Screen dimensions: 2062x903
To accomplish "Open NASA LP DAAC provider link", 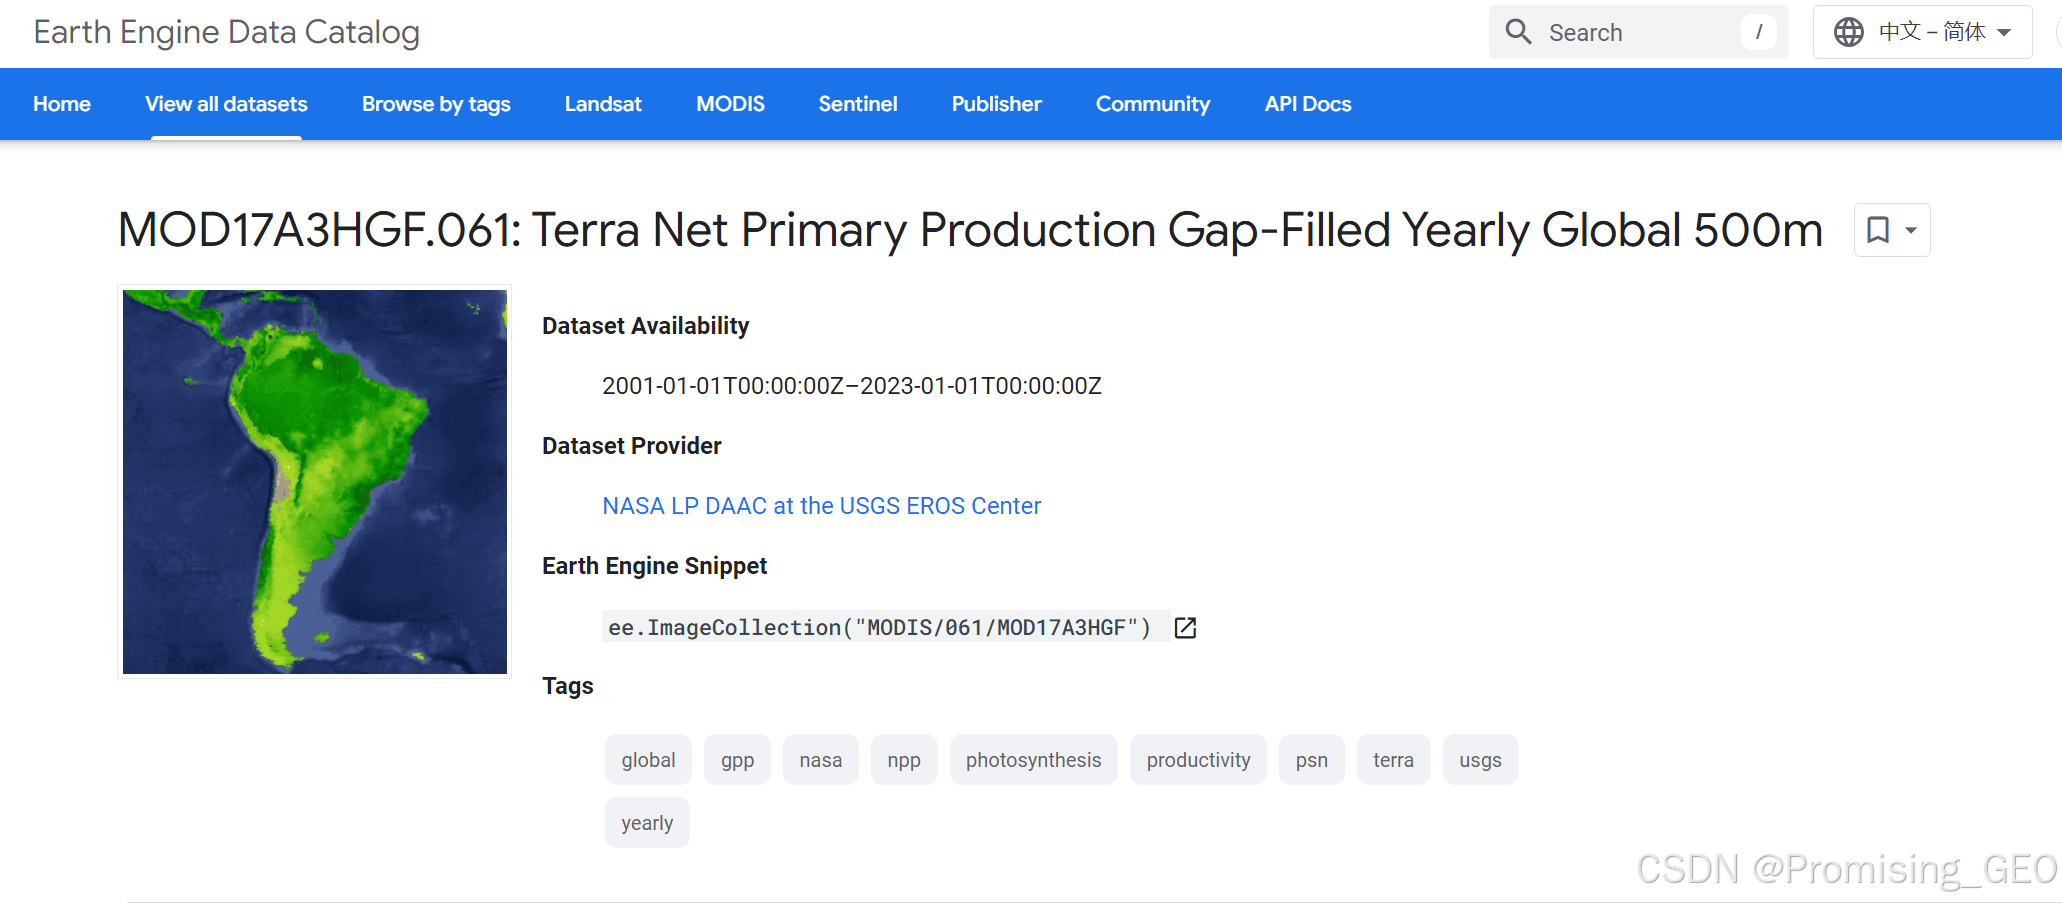I will point(821,506).
